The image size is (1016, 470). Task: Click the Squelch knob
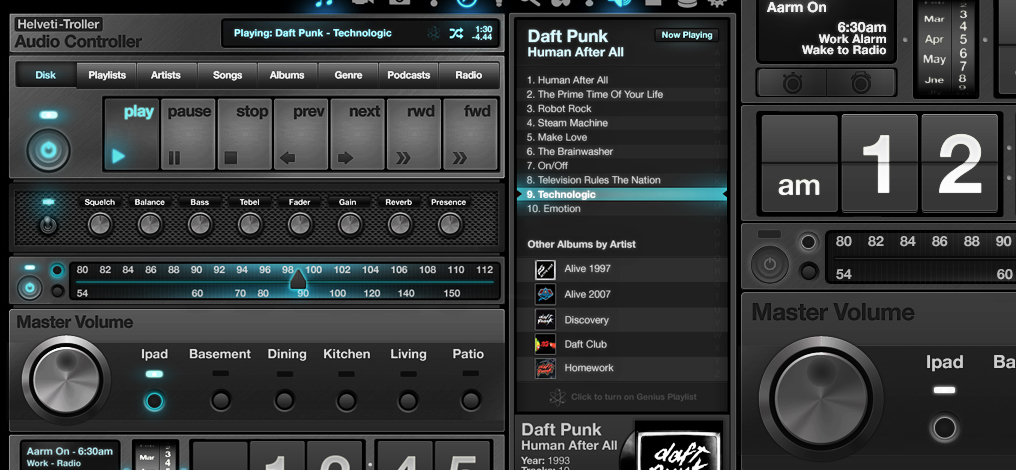(x=100, y=225)
